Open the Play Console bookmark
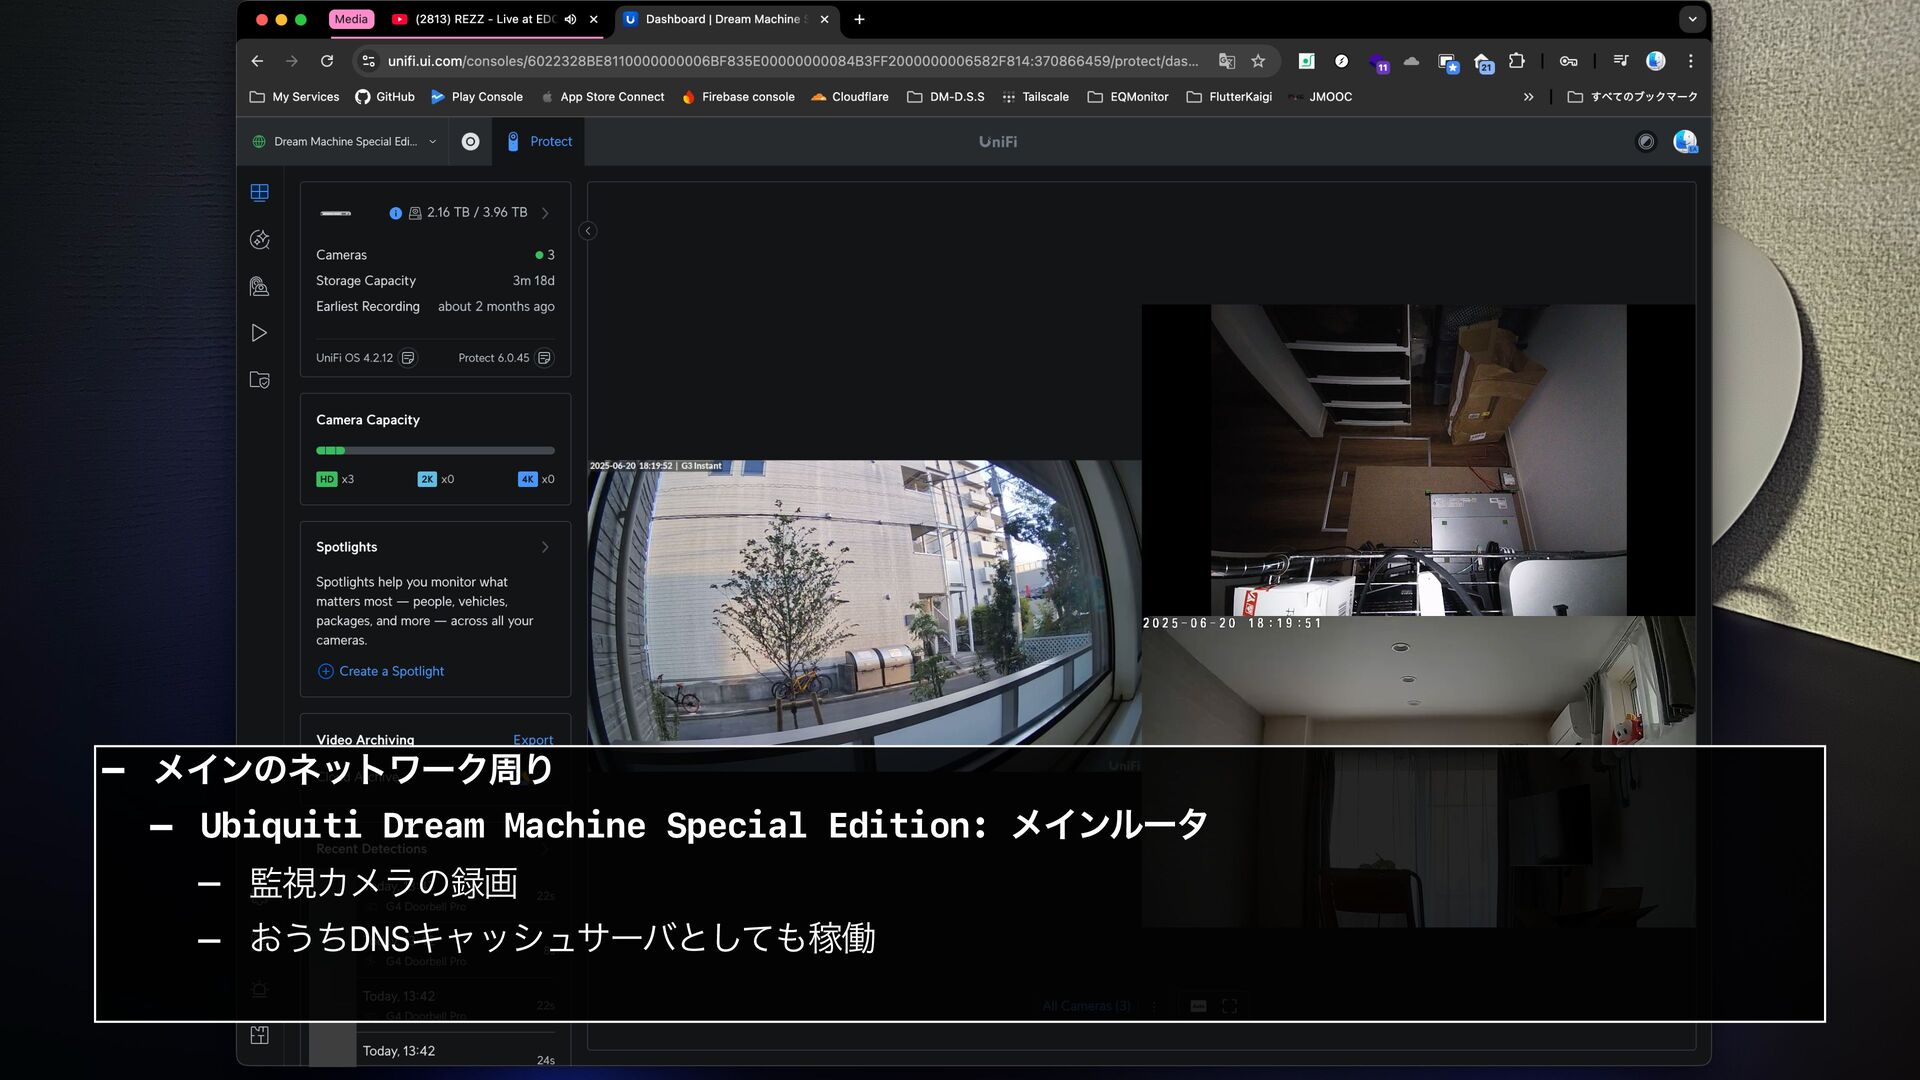The width and height of the screenshot is (1920, 1080). pos(477,97)
